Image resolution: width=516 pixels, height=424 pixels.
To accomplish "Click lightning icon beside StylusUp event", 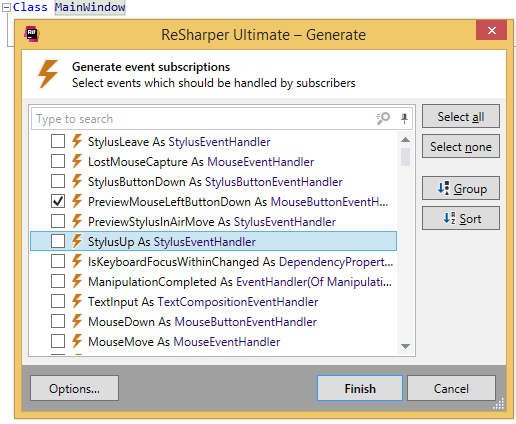I will (x=77, y=241).
